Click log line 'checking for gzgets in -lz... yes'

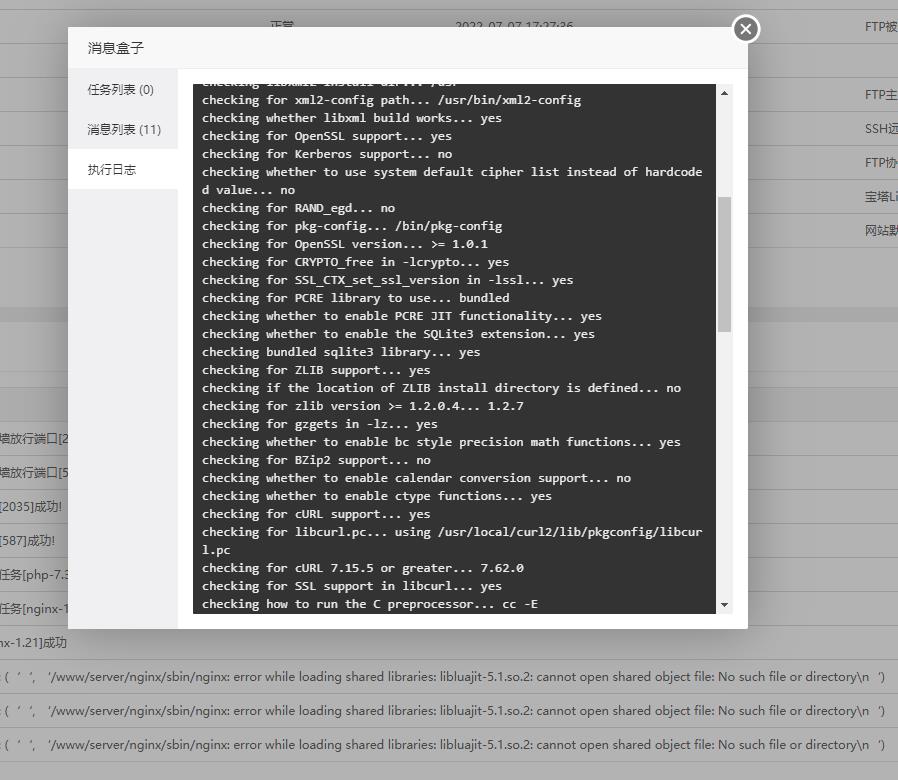point(320,424)
